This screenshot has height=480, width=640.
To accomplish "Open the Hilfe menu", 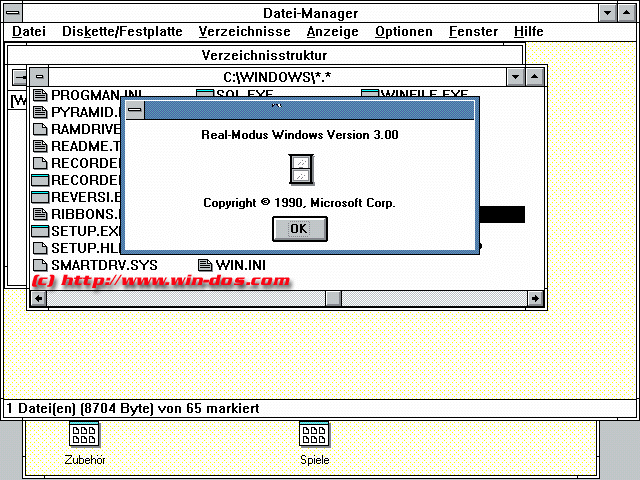I will pyautogui.click(x=528, y=31).
